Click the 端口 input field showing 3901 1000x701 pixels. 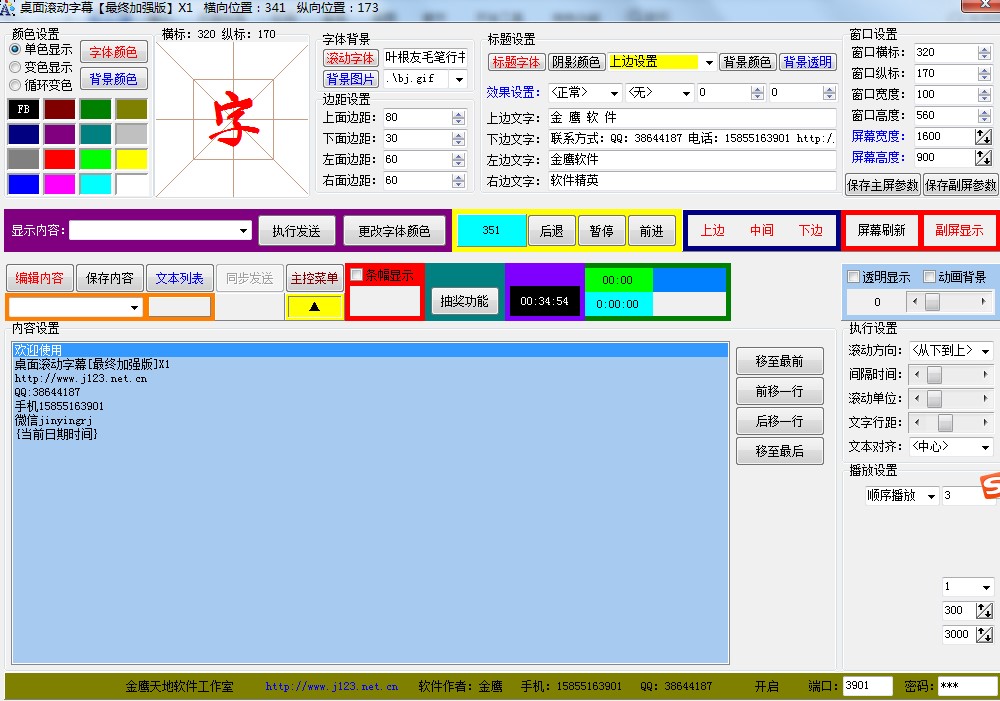pos(867,686)
